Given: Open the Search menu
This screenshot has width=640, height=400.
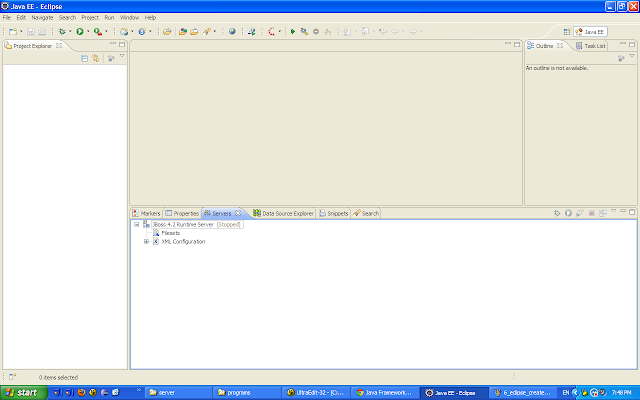Looking at the screenshot, I should [67, 18].
